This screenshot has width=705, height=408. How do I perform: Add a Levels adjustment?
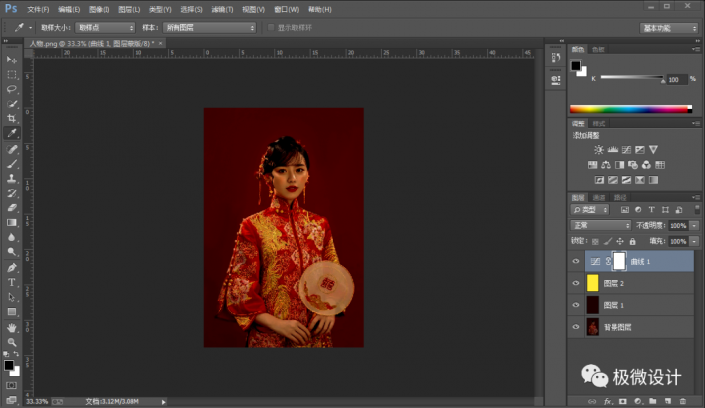612,150
